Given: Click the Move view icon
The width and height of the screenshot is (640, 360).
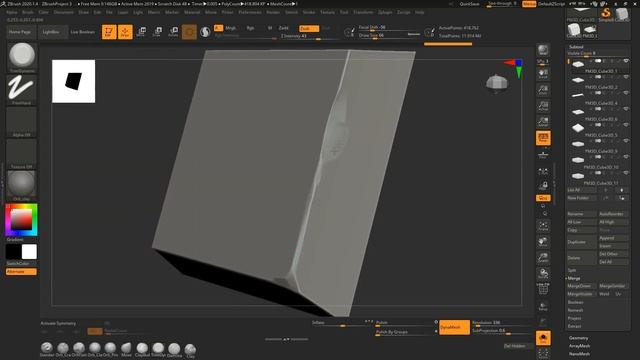Looking at the screenshot, I should [x=543, y=242].
